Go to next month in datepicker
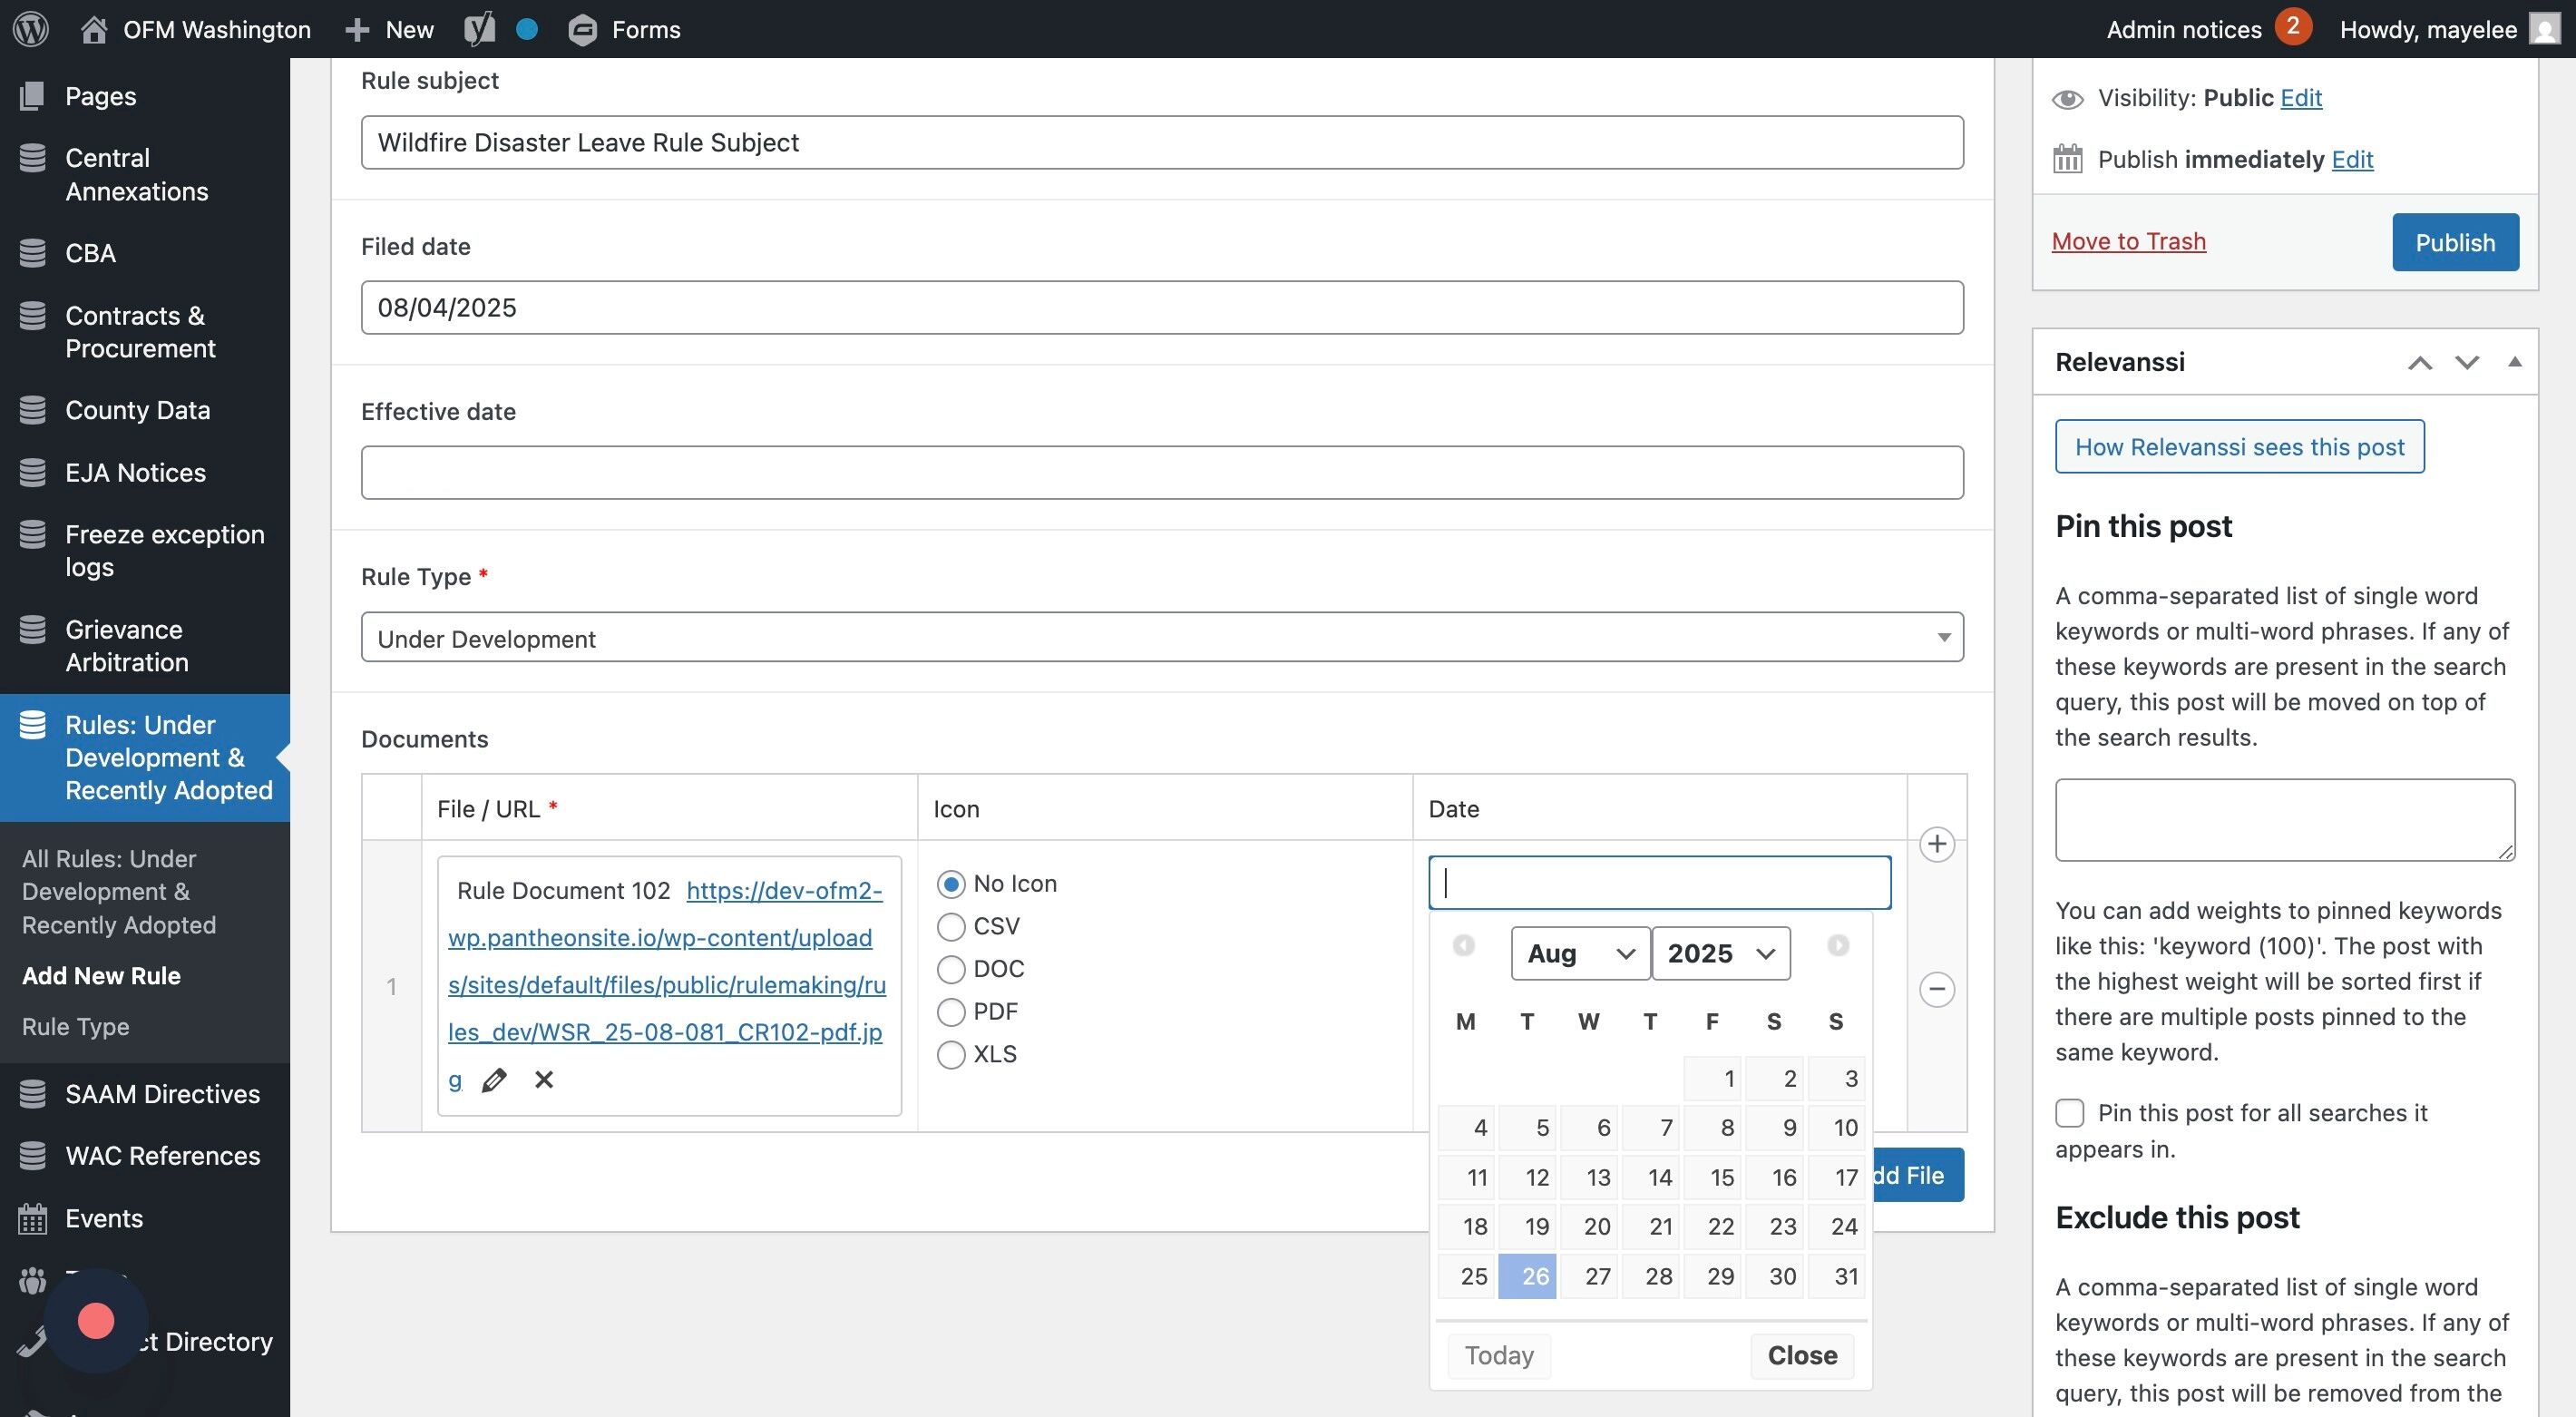This screenshot has width=2576, height=1417. coord(1837,945)
